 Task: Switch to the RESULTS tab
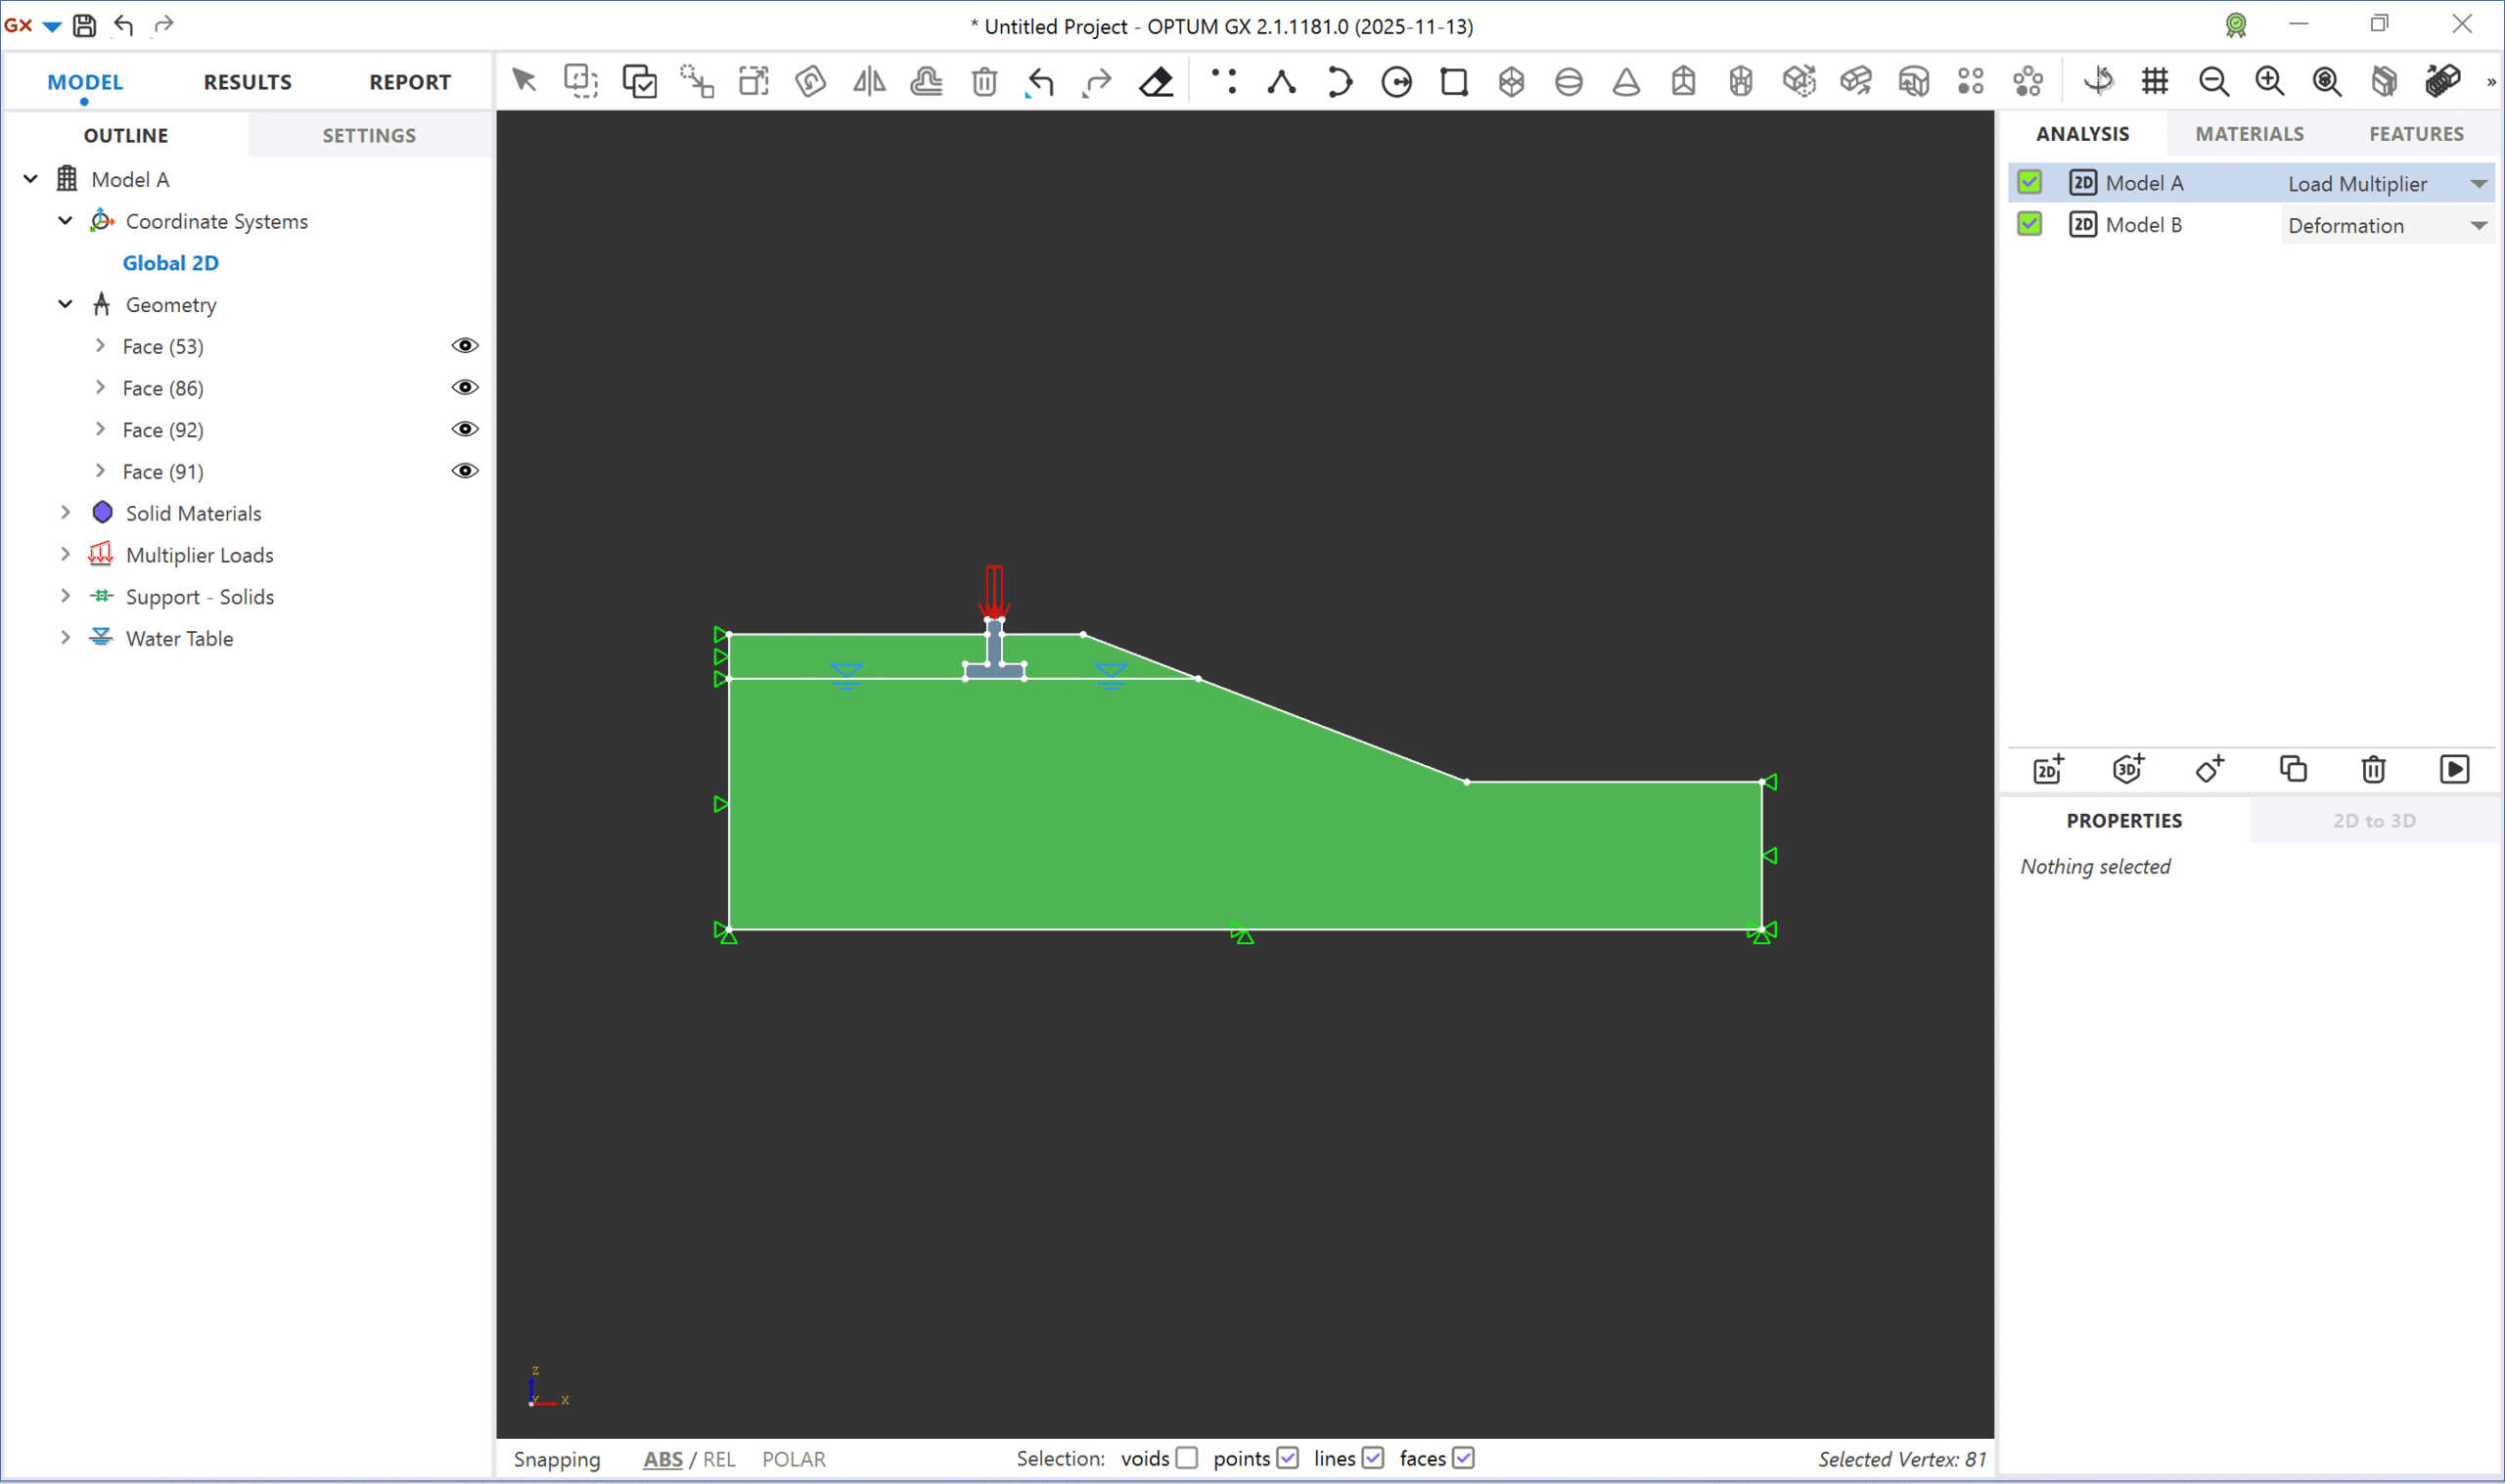(x=247, y=81)
